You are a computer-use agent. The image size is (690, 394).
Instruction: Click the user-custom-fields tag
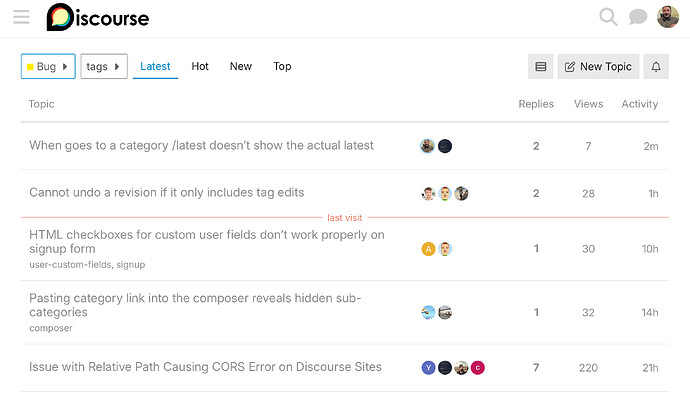[70, 265]
